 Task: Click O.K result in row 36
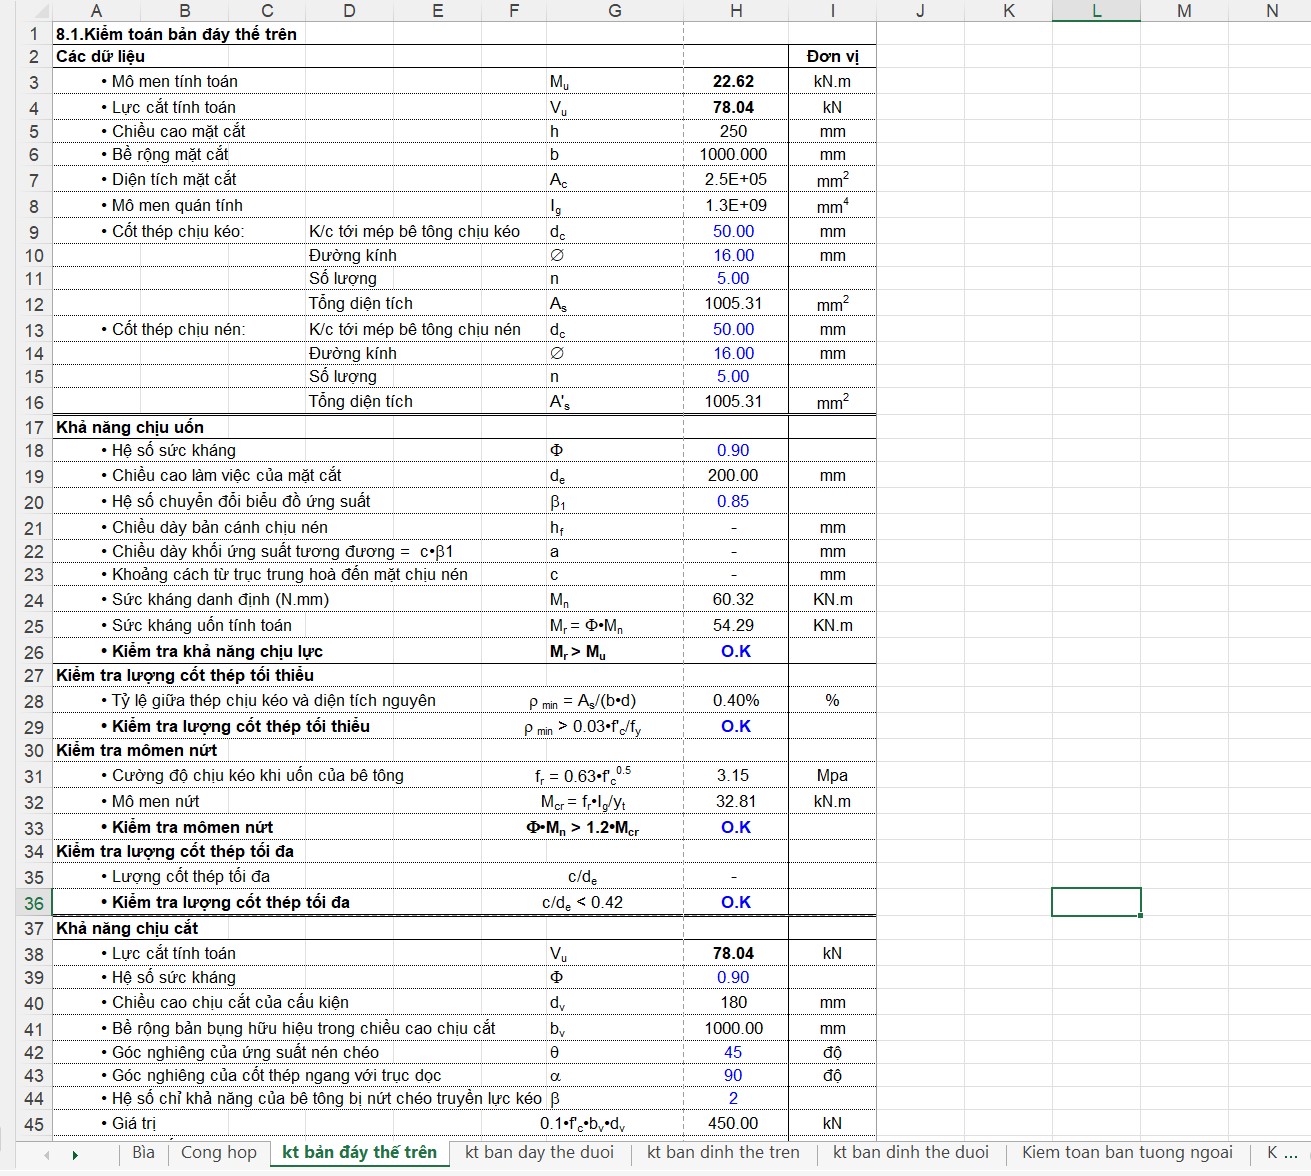click(x=736, y=902)
